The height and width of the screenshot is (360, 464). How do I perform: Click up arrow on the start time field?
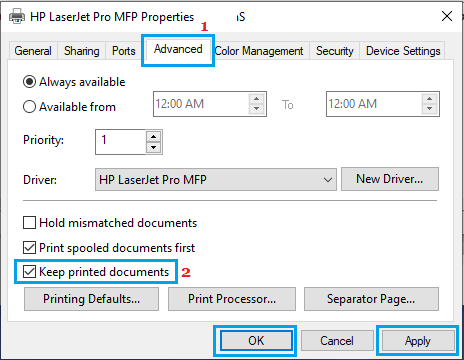256,99
